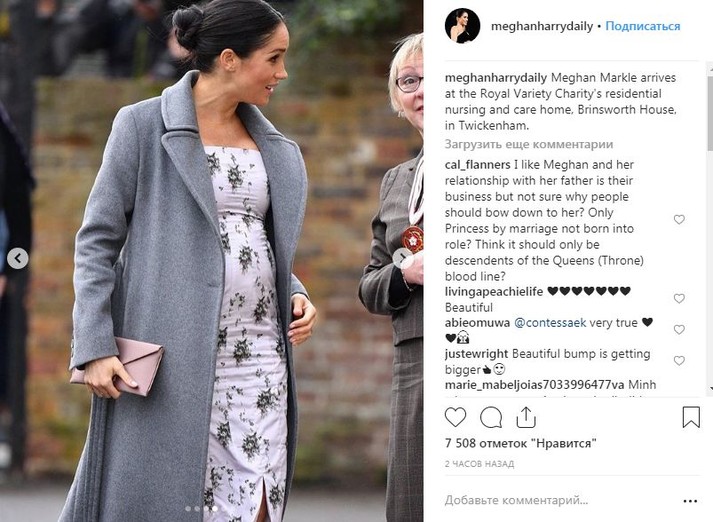This screenshot has height=522, width=713.
Task: Expand Загрузить еще комментарии
Action: (x=529, y=144)
